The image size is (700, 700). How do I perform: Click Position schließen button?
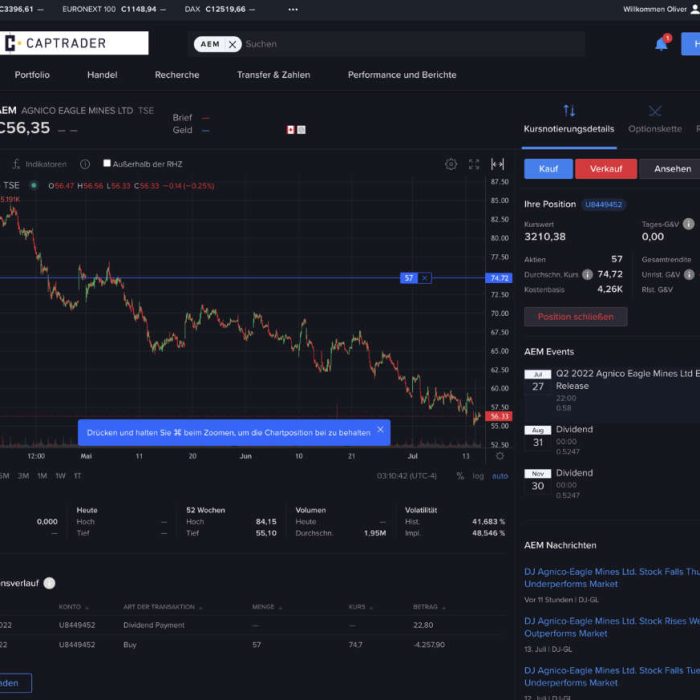point(575,317)
